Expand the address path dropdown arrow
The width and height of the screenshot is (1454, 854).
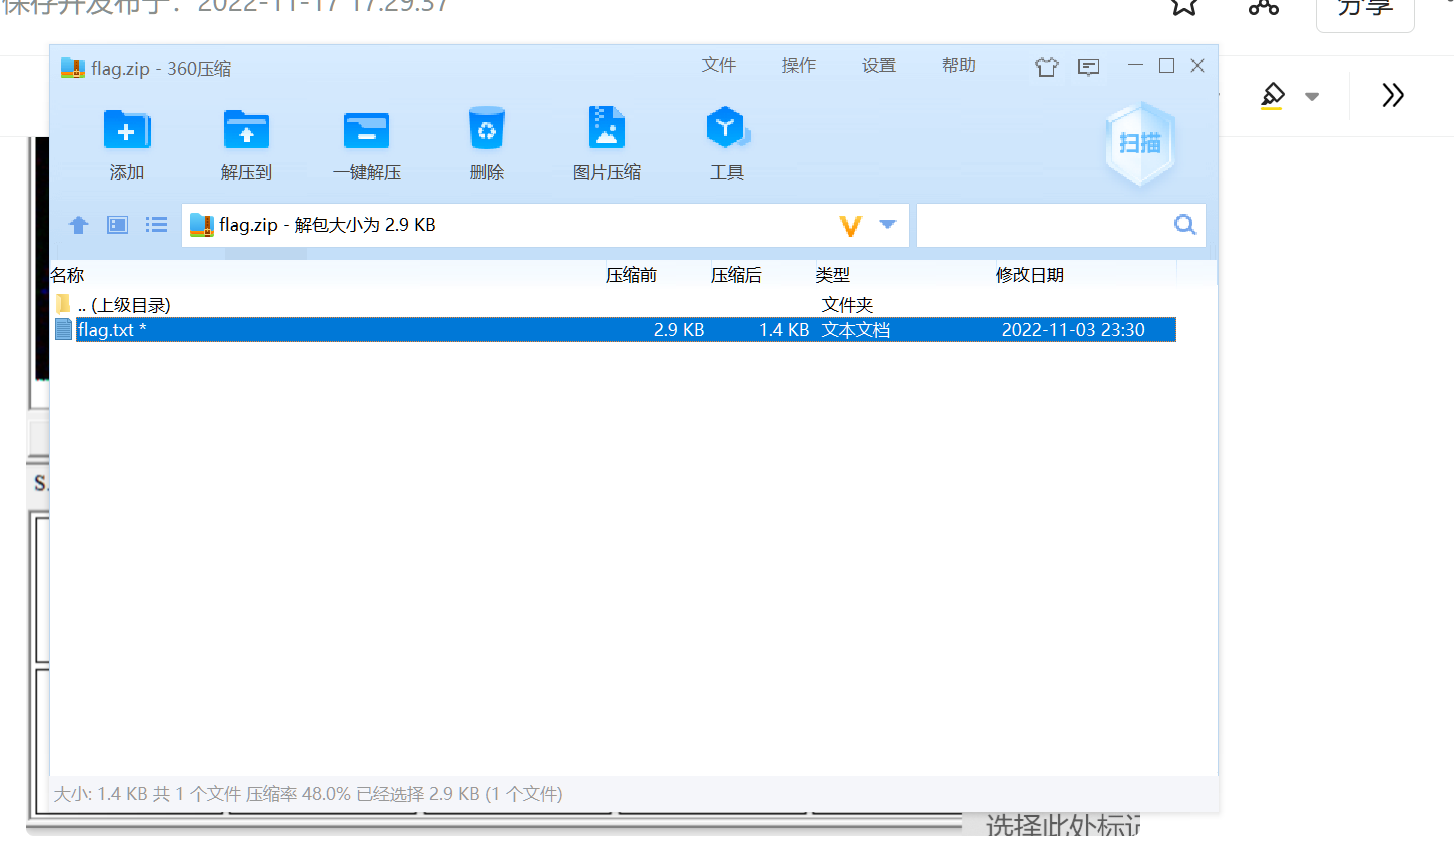pyautogui.click(x=887, y=225)
